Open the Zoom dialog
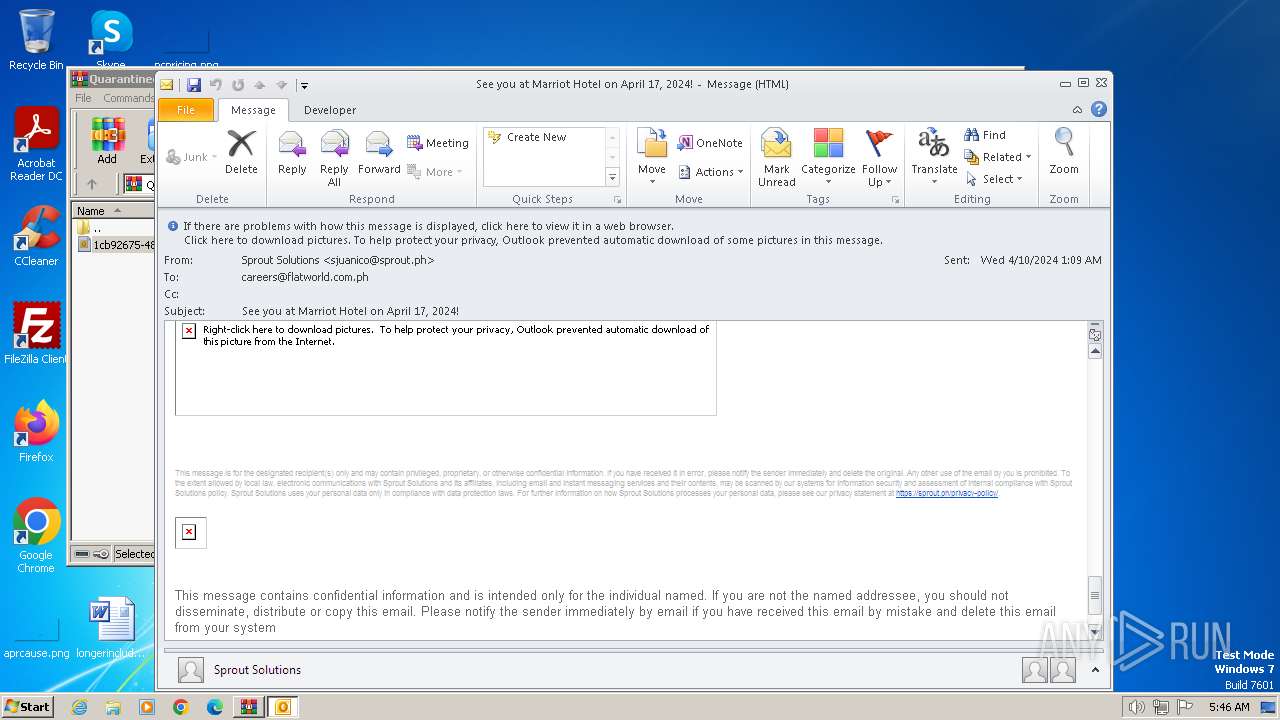 pyautogui.click(x=1064, y=153)
